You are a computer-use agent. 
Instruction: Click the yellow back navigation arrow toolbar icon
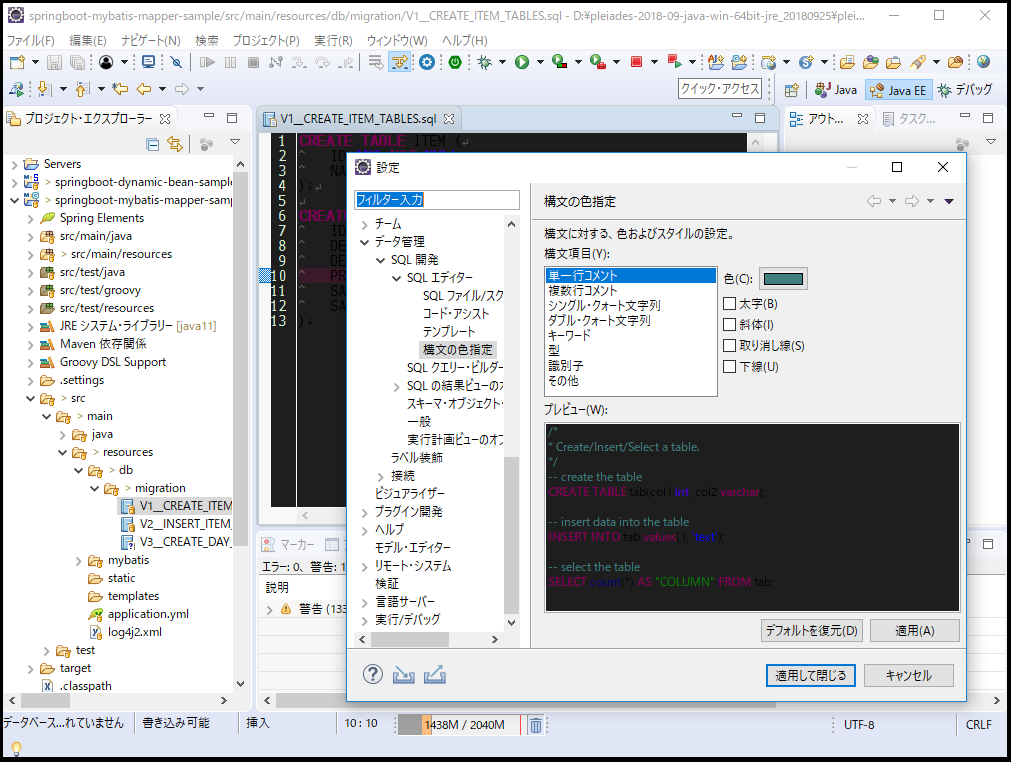pyautogui.click(x=144, y=90)
